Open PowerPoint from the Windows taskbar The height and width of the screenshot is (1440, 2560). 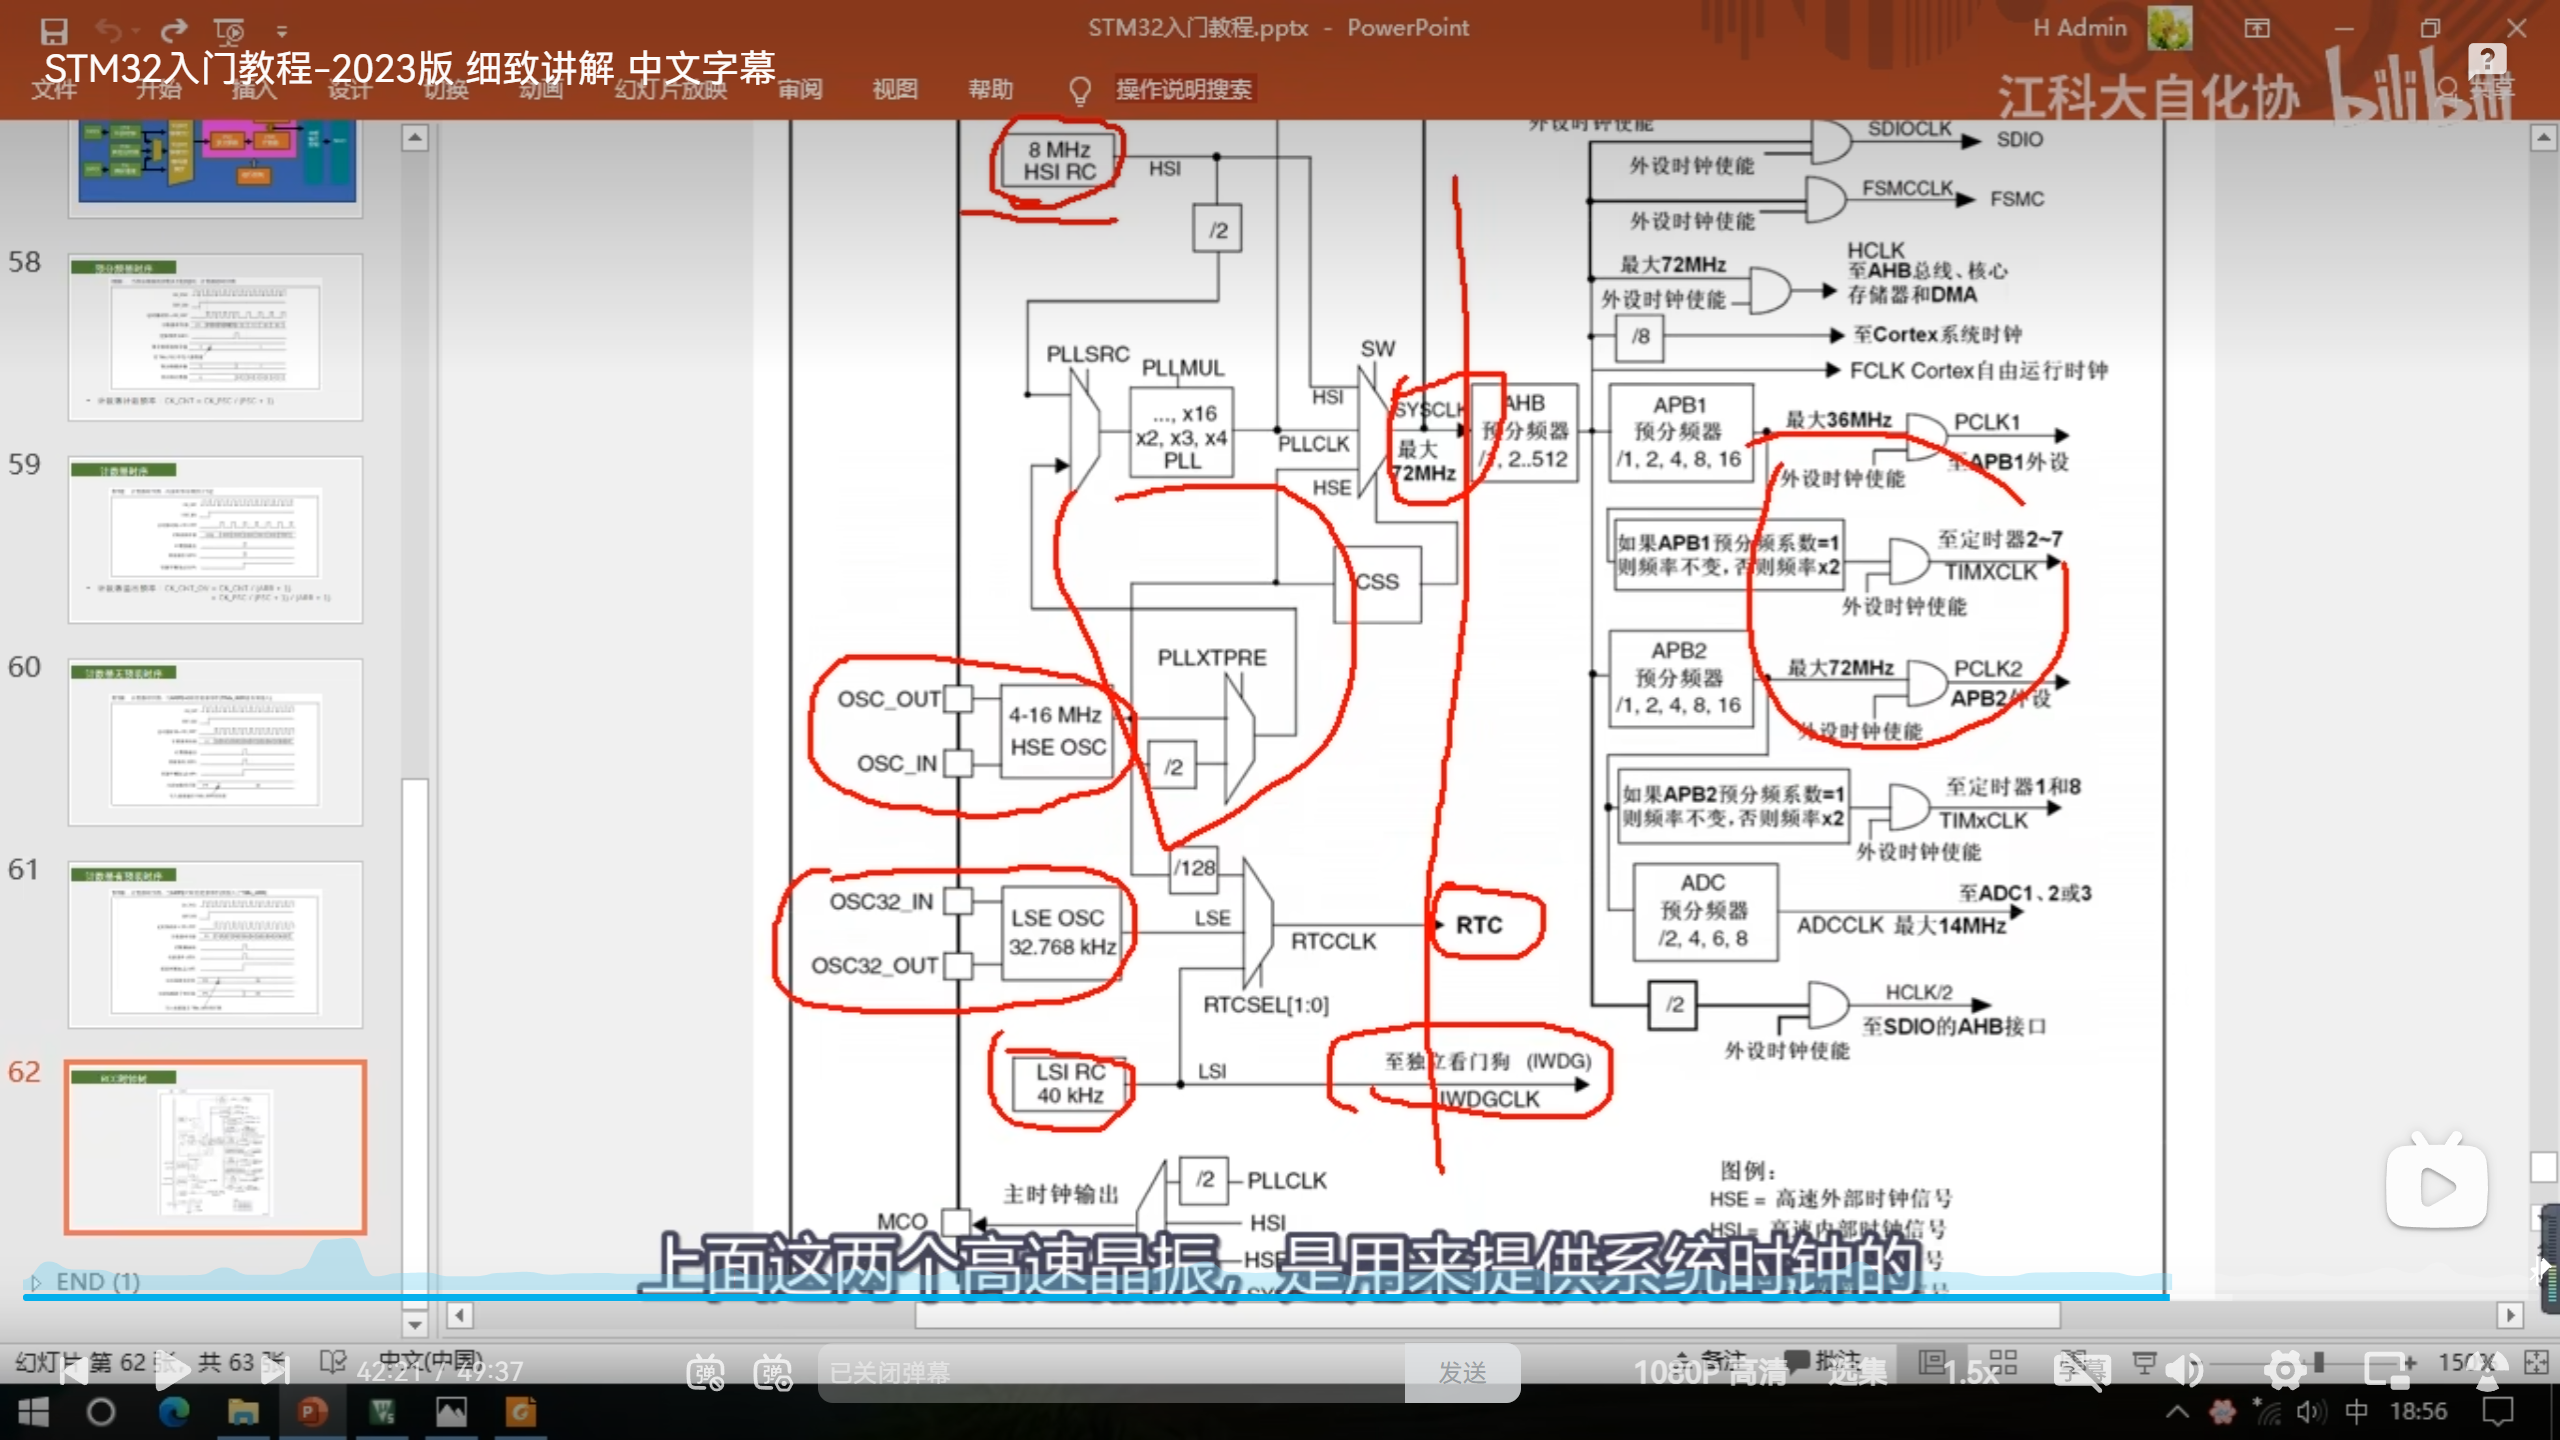(x=312, y=1412)
